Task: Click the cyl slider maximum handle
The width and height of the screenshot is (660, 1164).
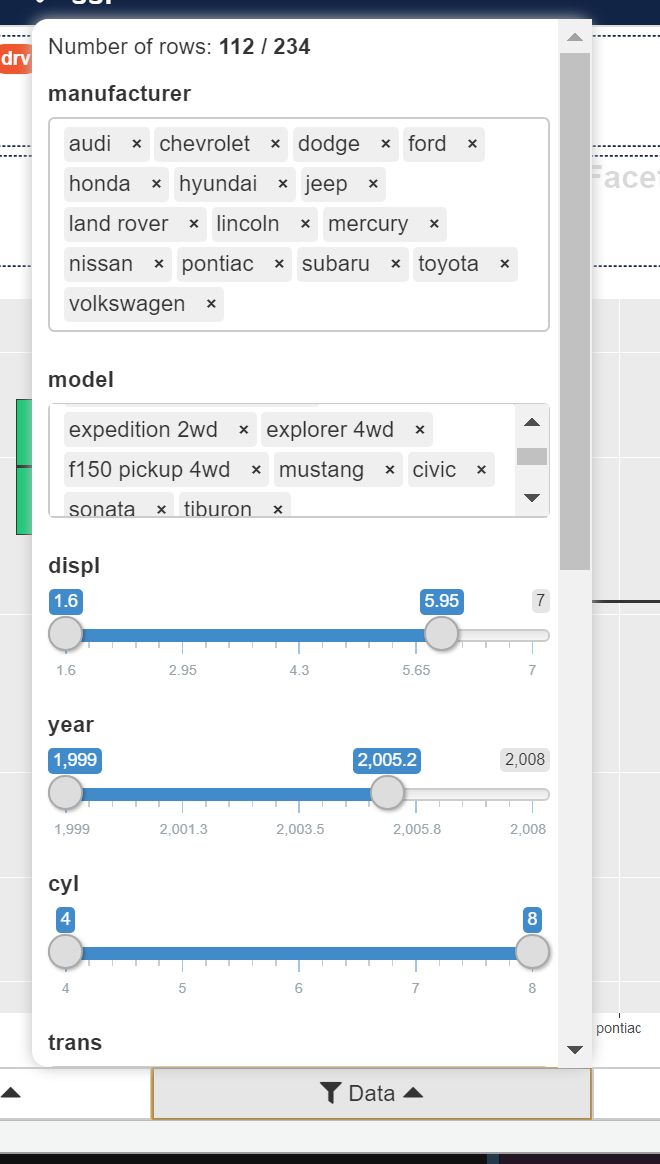Action: pos(532,952)
